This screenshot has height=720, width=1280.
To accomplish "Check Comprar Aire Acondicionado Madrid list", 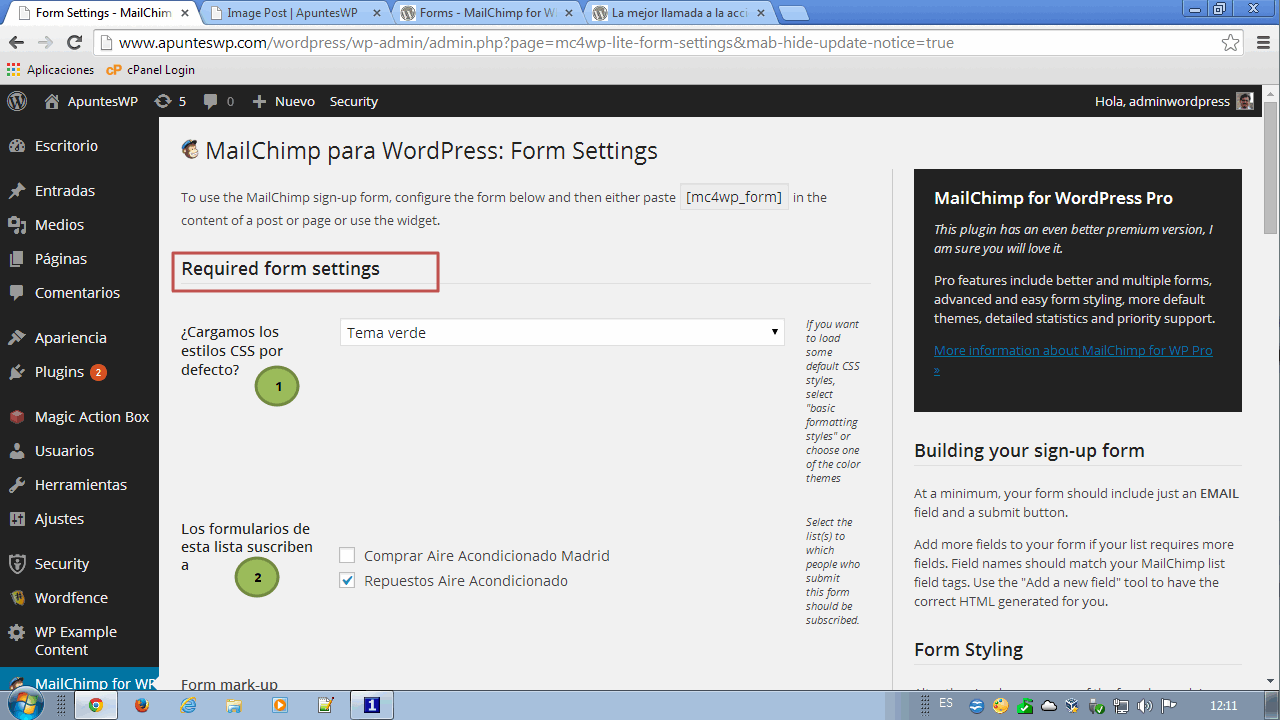I will click(347, 556).
